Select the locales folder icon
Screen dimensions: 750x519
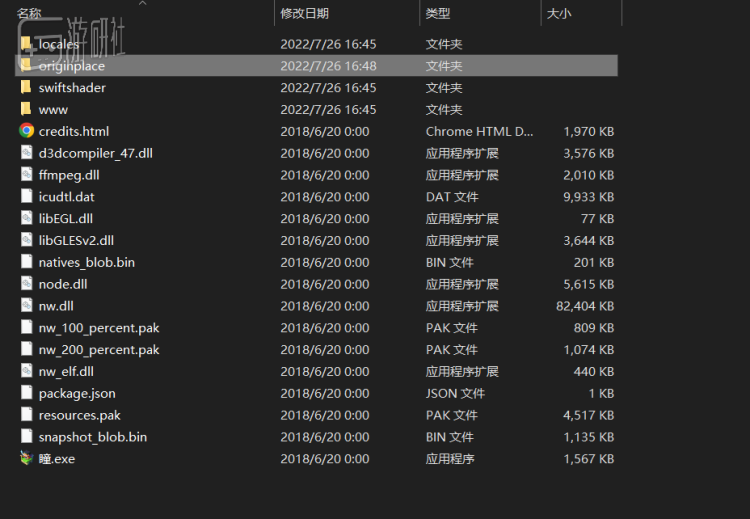tap(26, 44)
